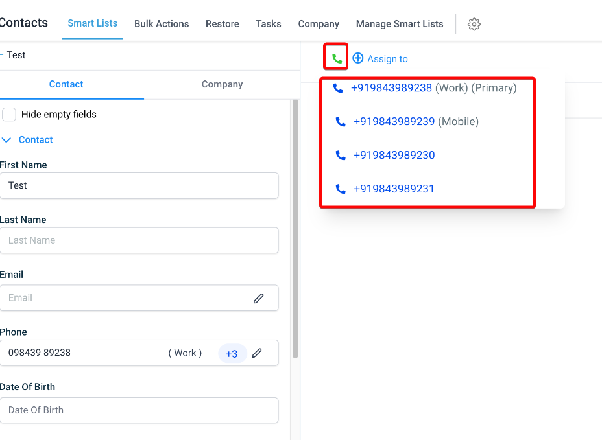This screenshot has width=602, height=440.
Task: Call the number ending 9231
Action: coord(385,189)
